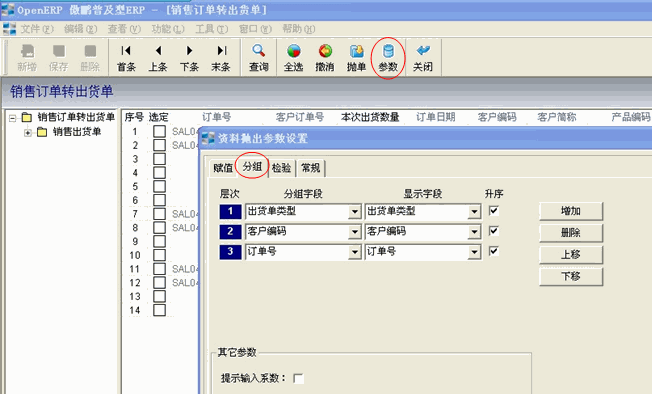
Task: Toggle 选定 checkbox in row 1
Action: pos(159,131)
